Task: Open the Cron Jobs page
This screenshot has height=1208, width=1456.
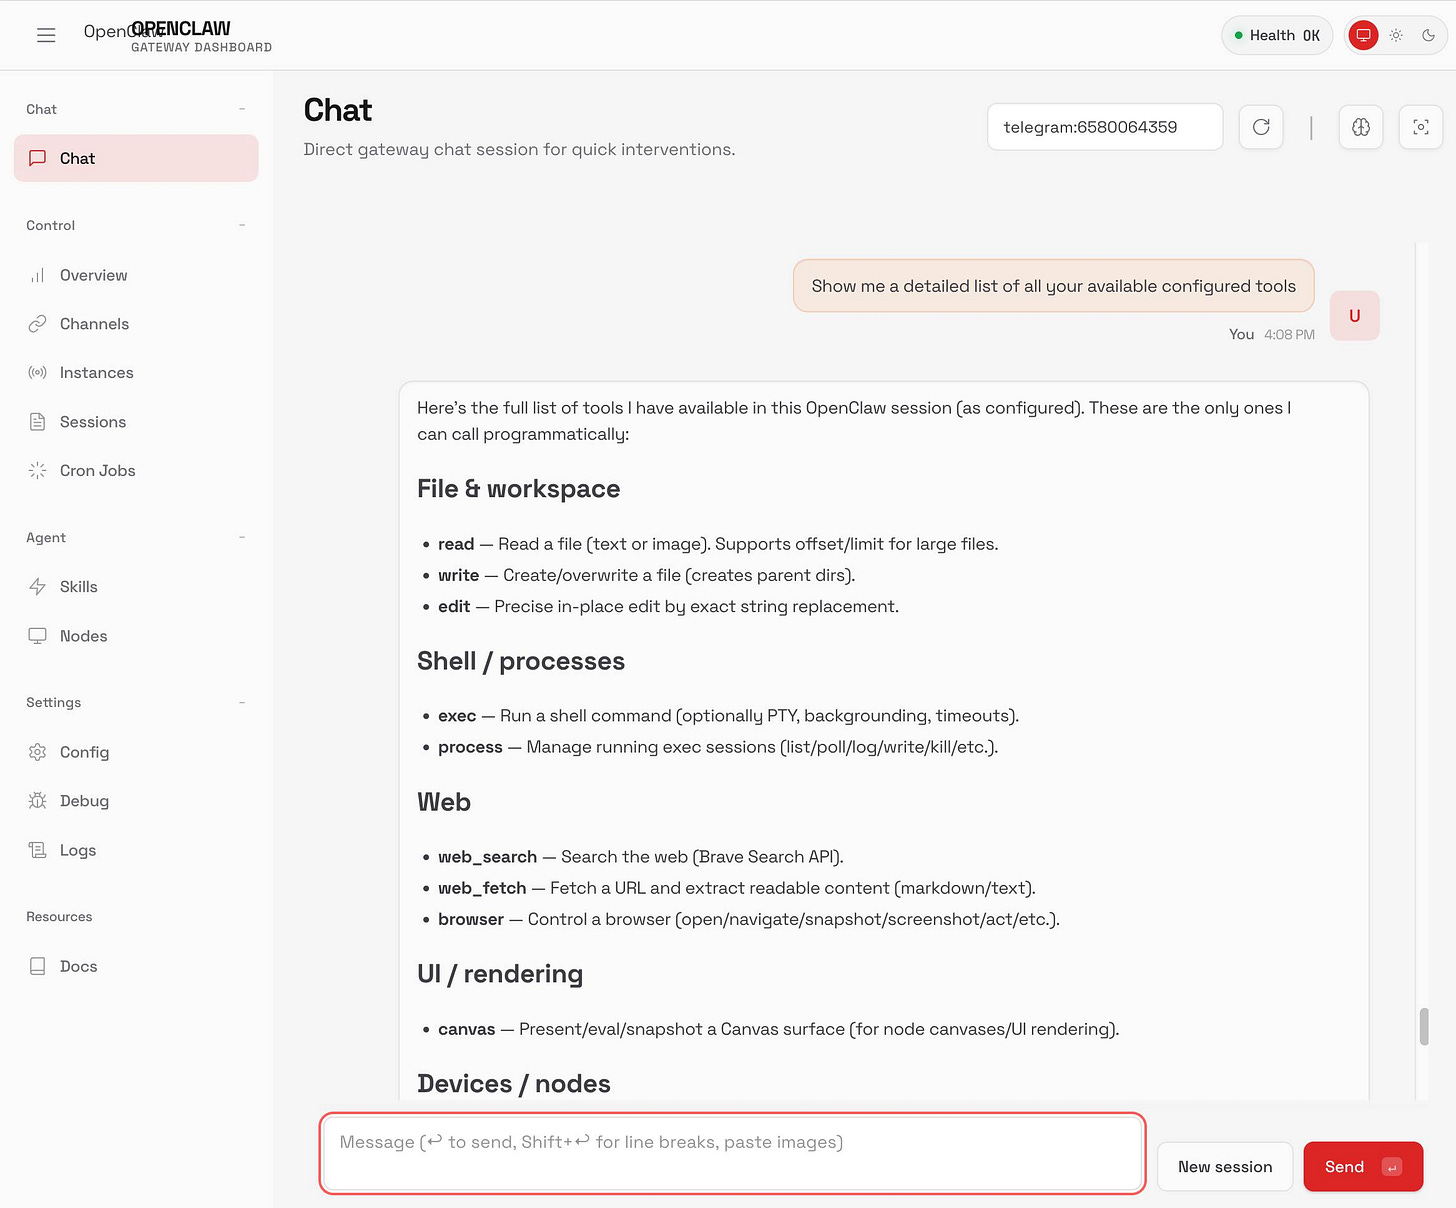Action: 97,470
